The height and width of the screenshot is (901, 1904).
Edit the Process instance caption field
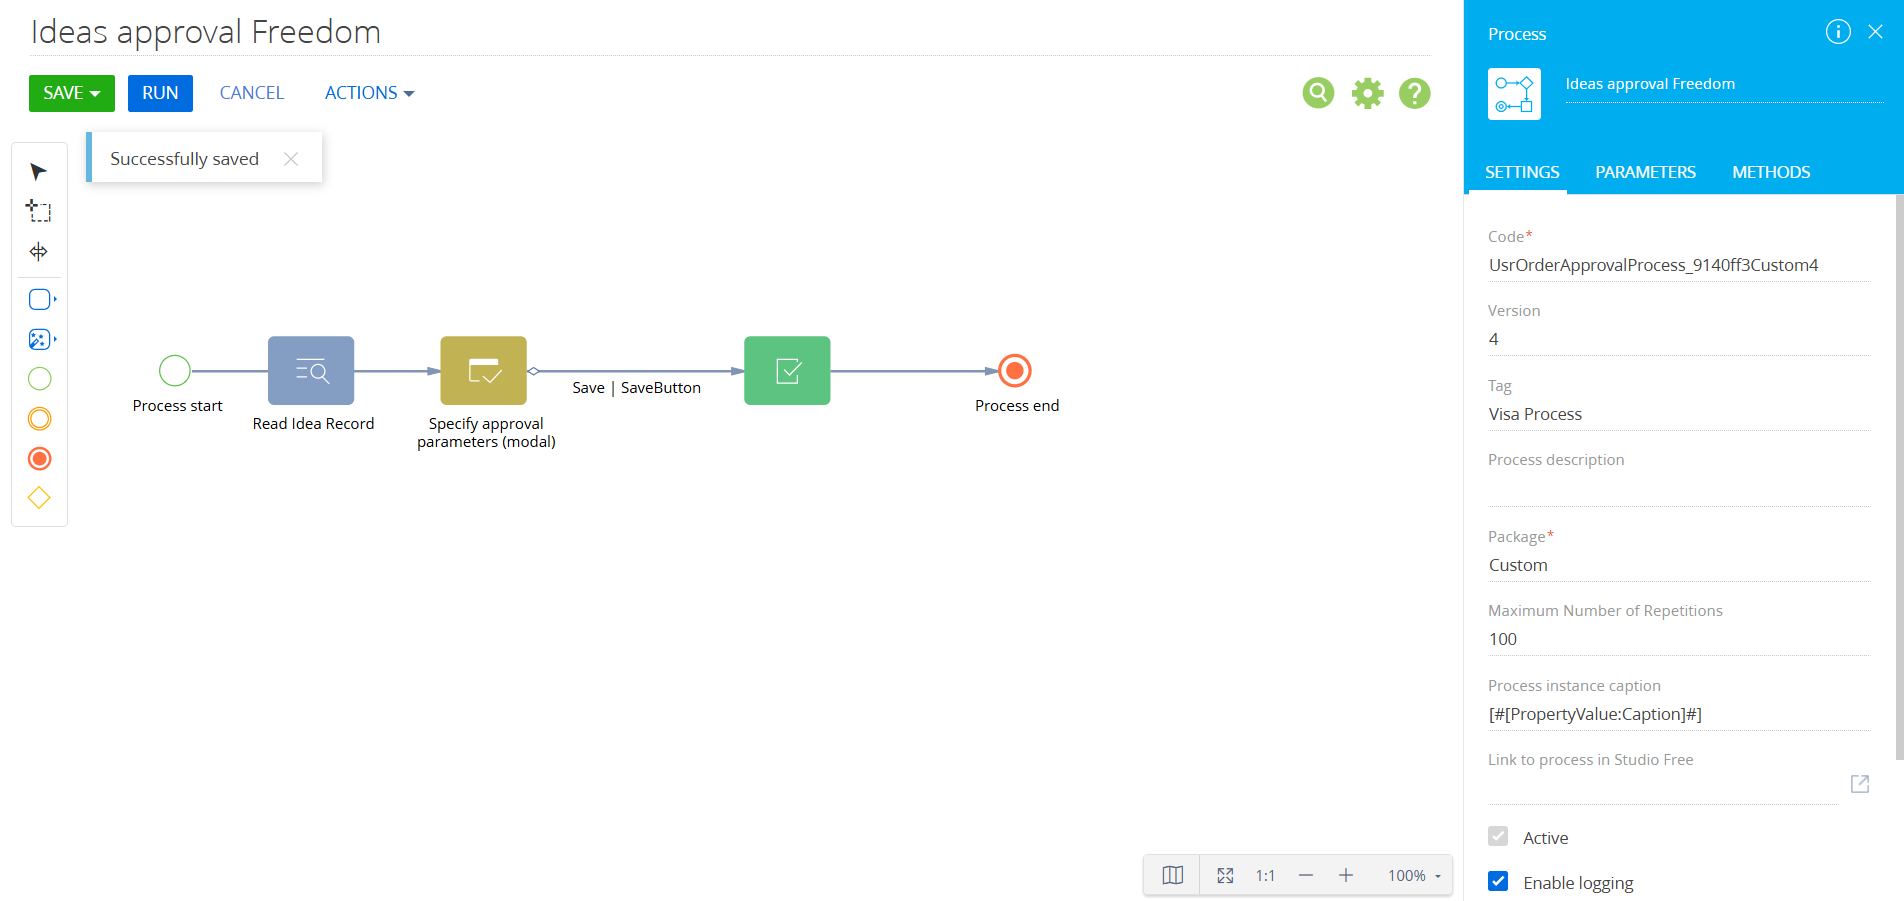(x=1679, y=714)
